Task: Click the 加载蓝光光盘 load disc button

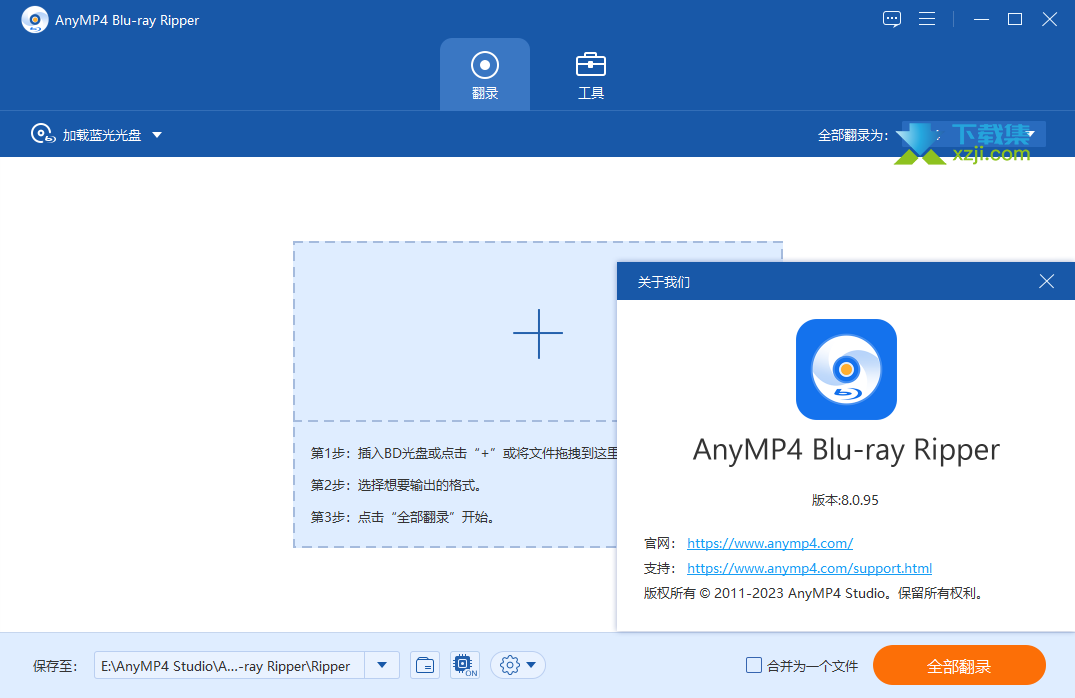Action: pyautogui.click(x=86, y=134)
